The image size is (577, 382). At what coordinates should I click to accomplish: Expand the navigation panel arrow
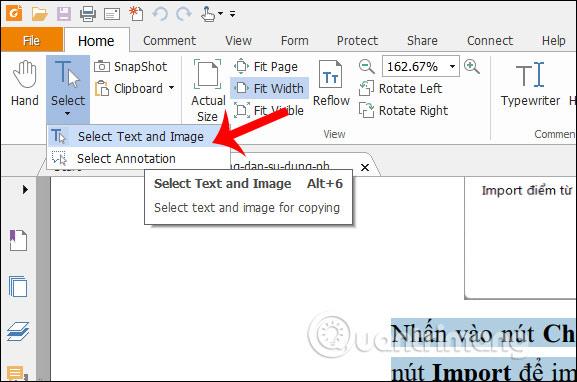coord(25,190)
